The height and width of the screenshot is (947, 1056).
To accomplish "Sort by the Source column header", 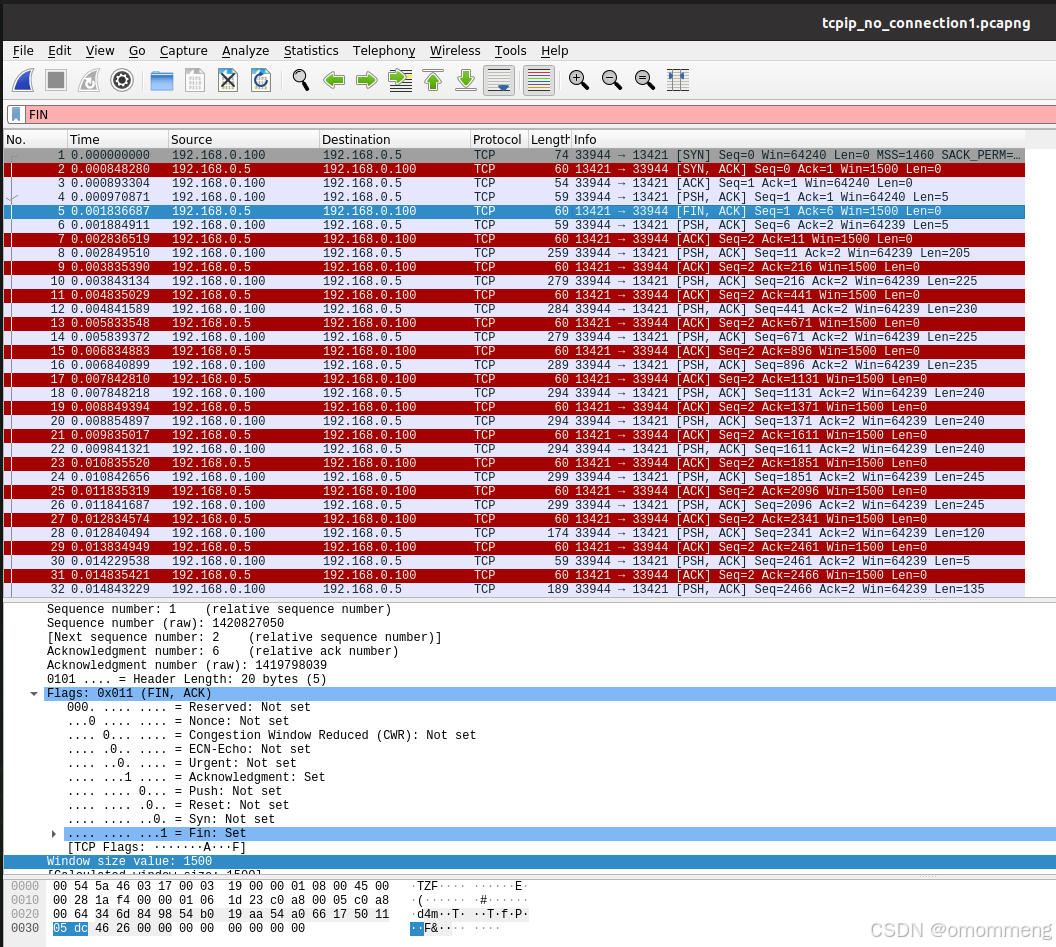I will 243,139.
